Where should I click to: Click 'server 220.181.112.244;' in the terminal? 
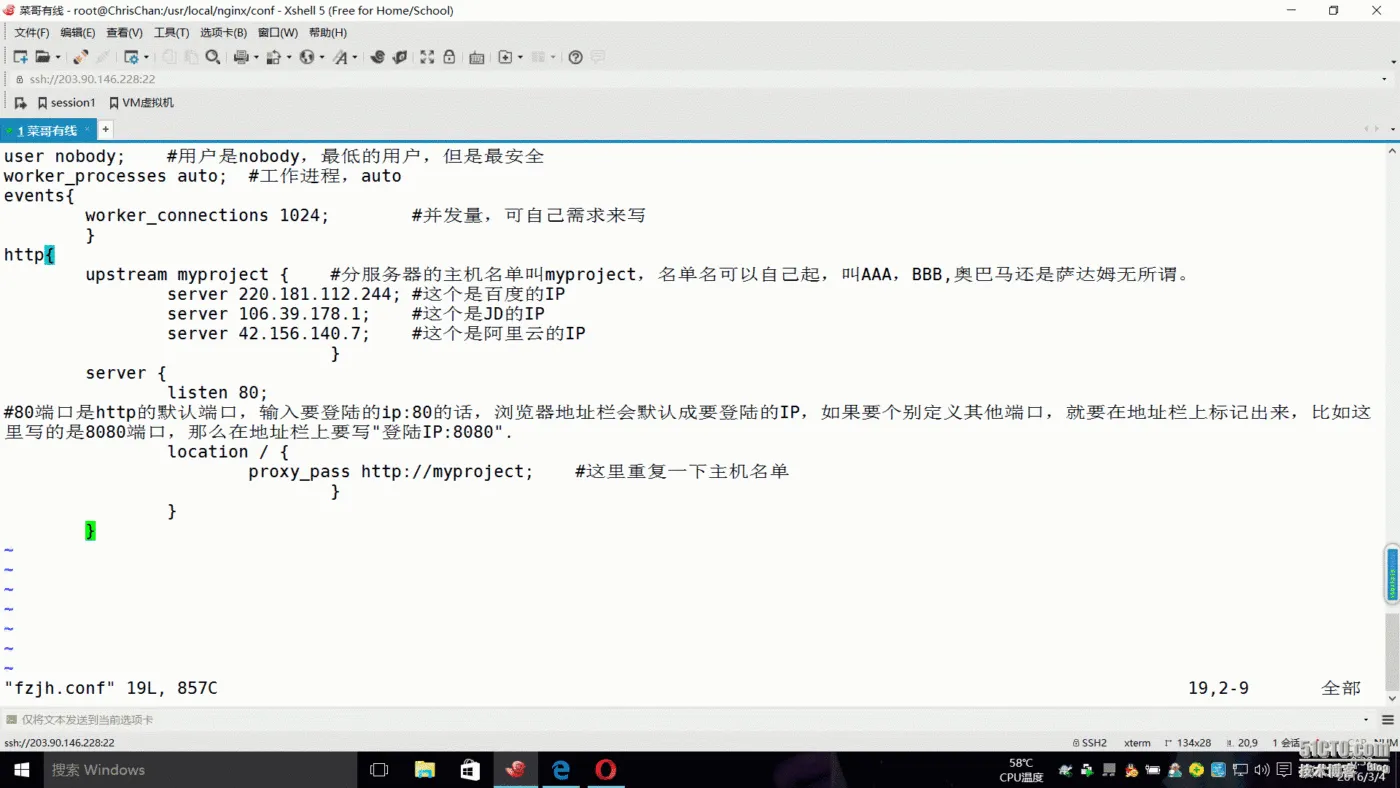pyautogui.click(x=284, y=294)
